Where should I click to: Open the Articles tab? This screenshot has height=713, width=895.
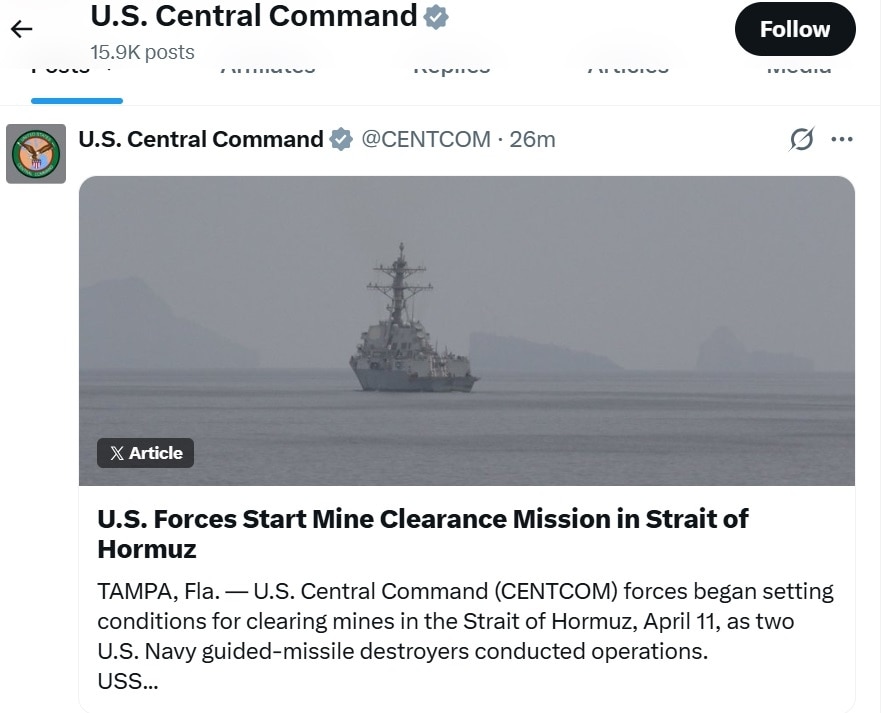[x=627, y=70]
